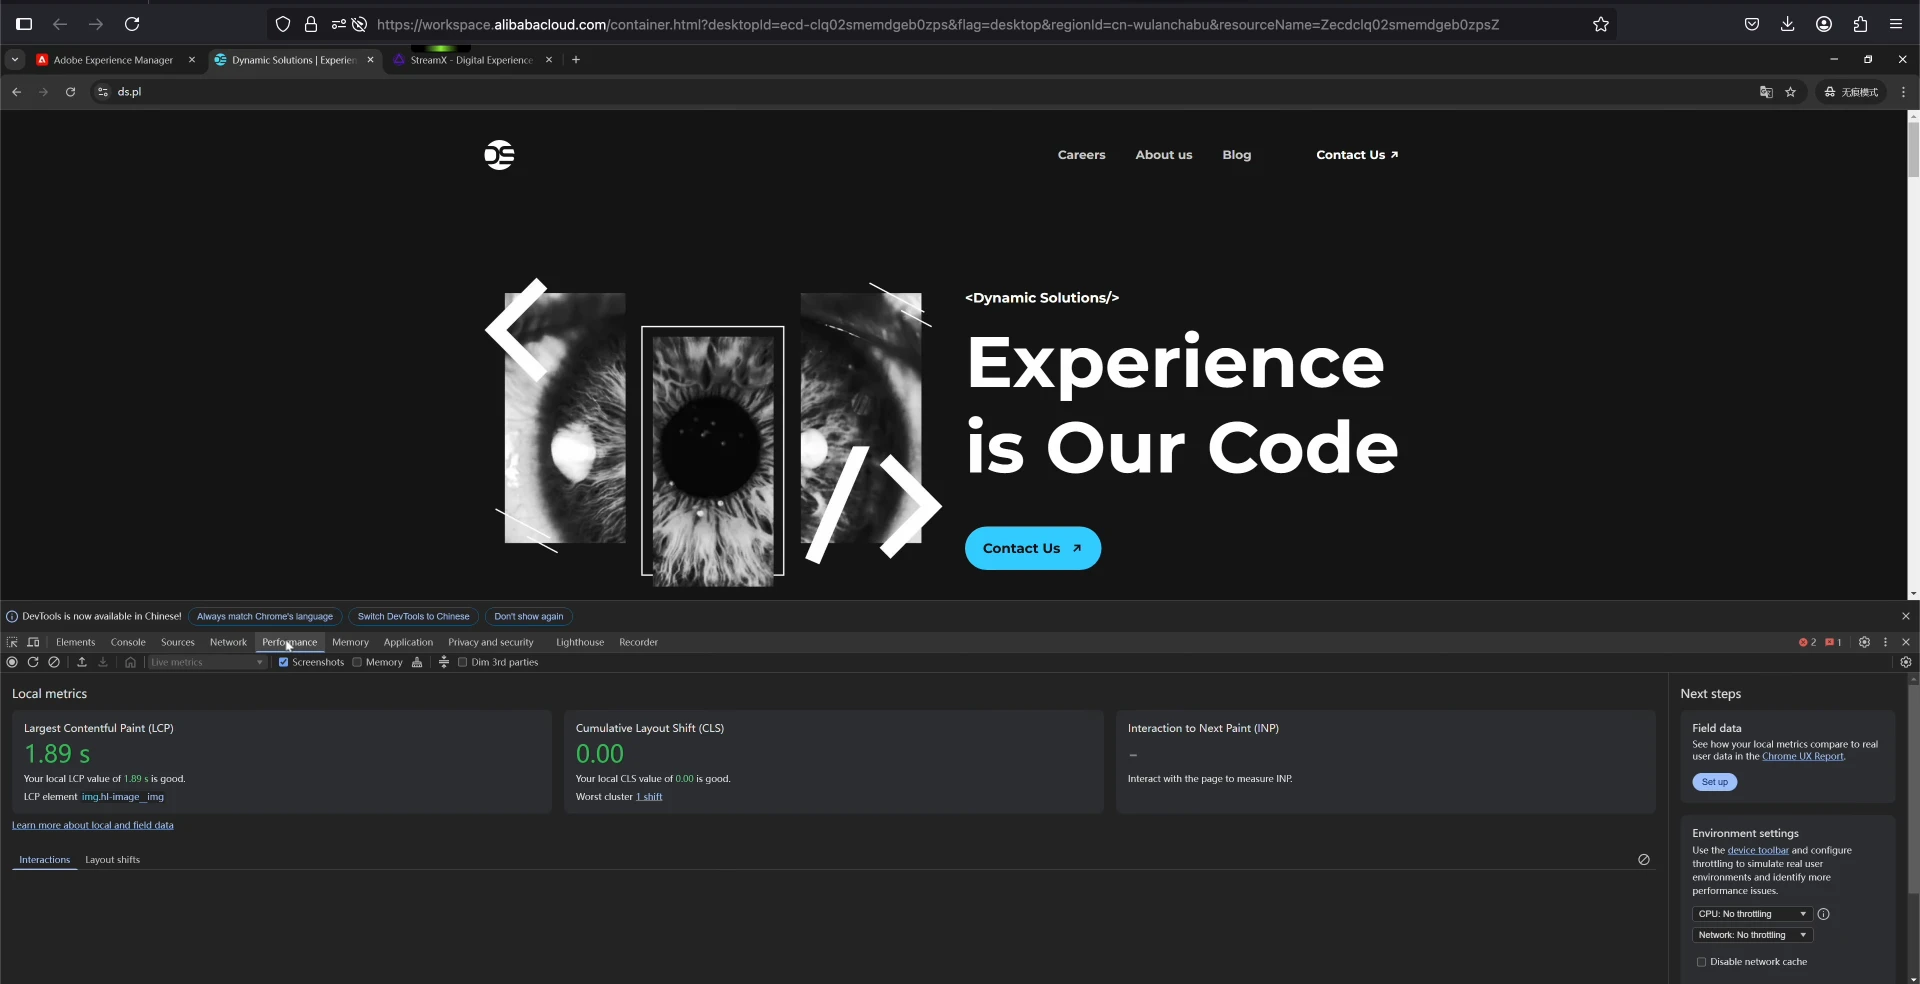Open the Firefox account icon

pyautogui.click(x=1824, y=24)
